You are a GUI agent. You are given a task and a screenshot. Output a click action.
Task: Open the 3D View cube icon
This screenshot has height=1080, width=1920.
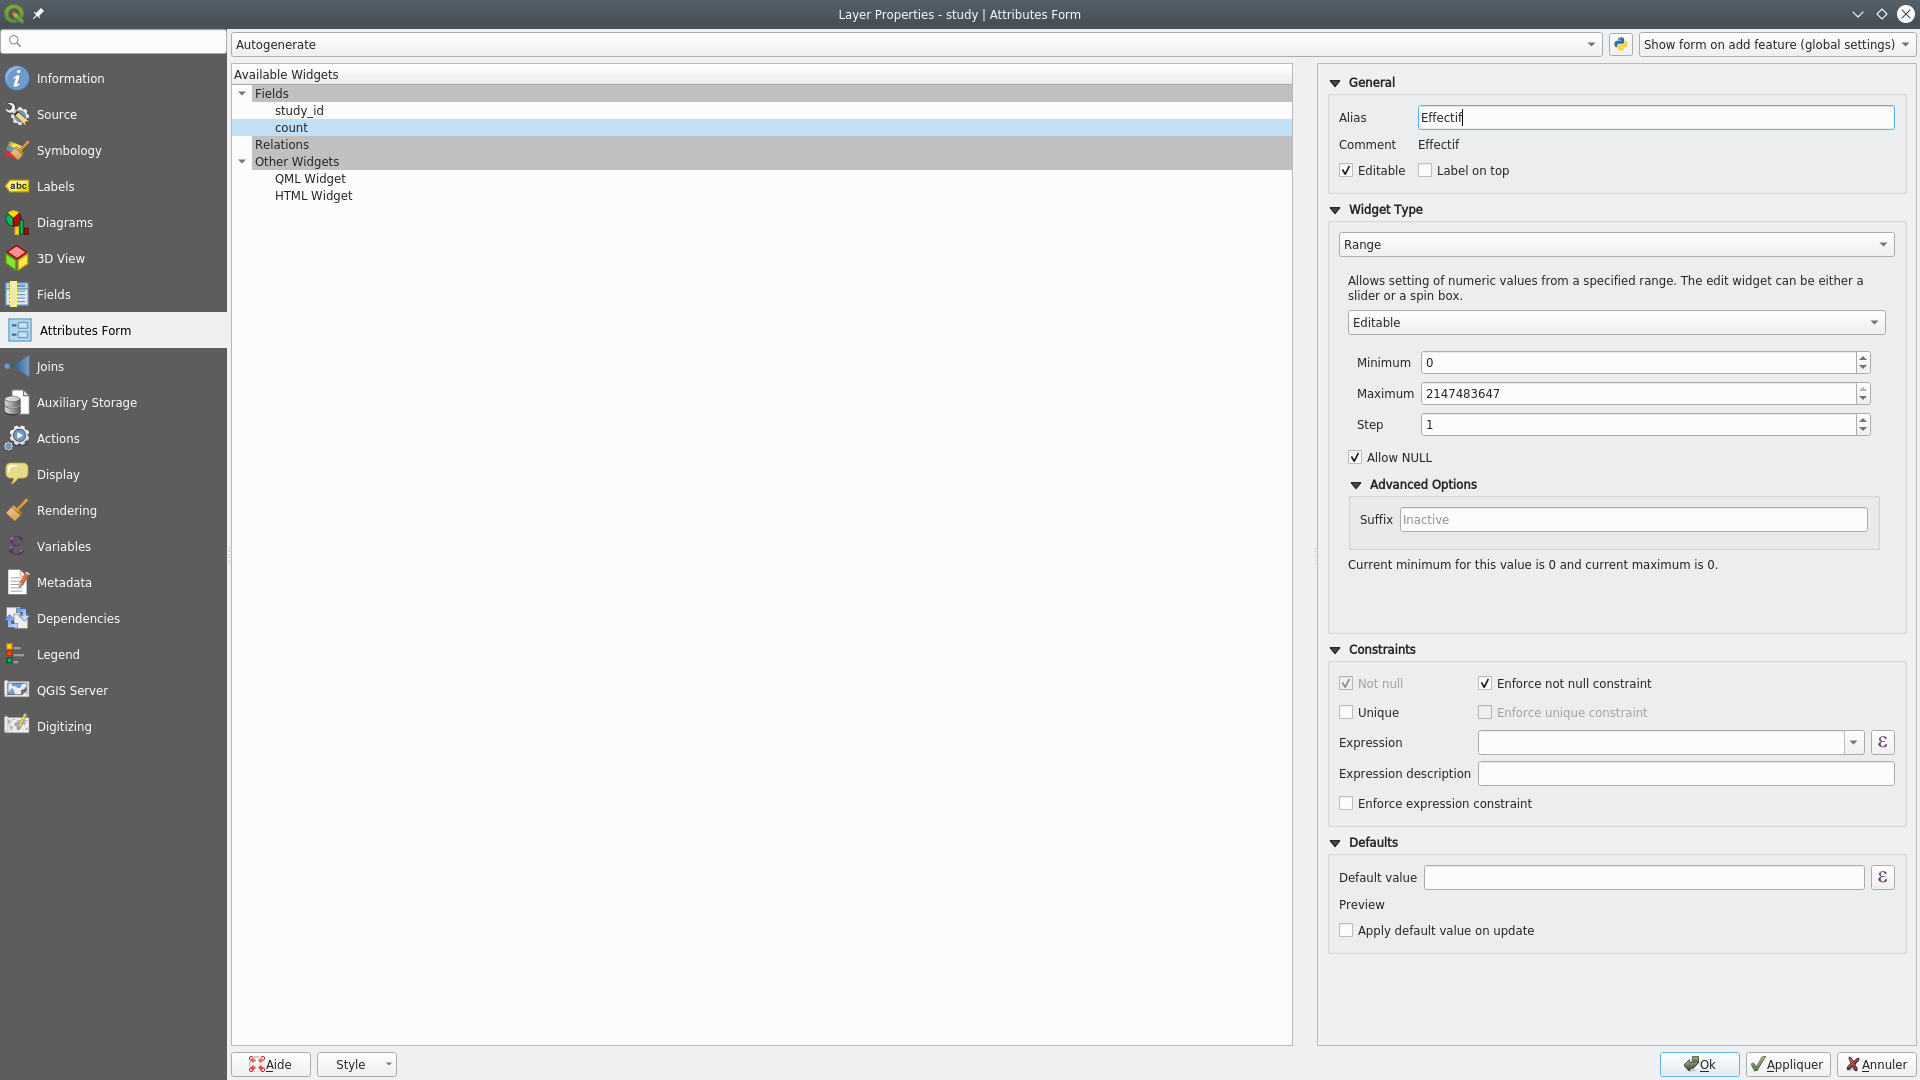point(17,258)
